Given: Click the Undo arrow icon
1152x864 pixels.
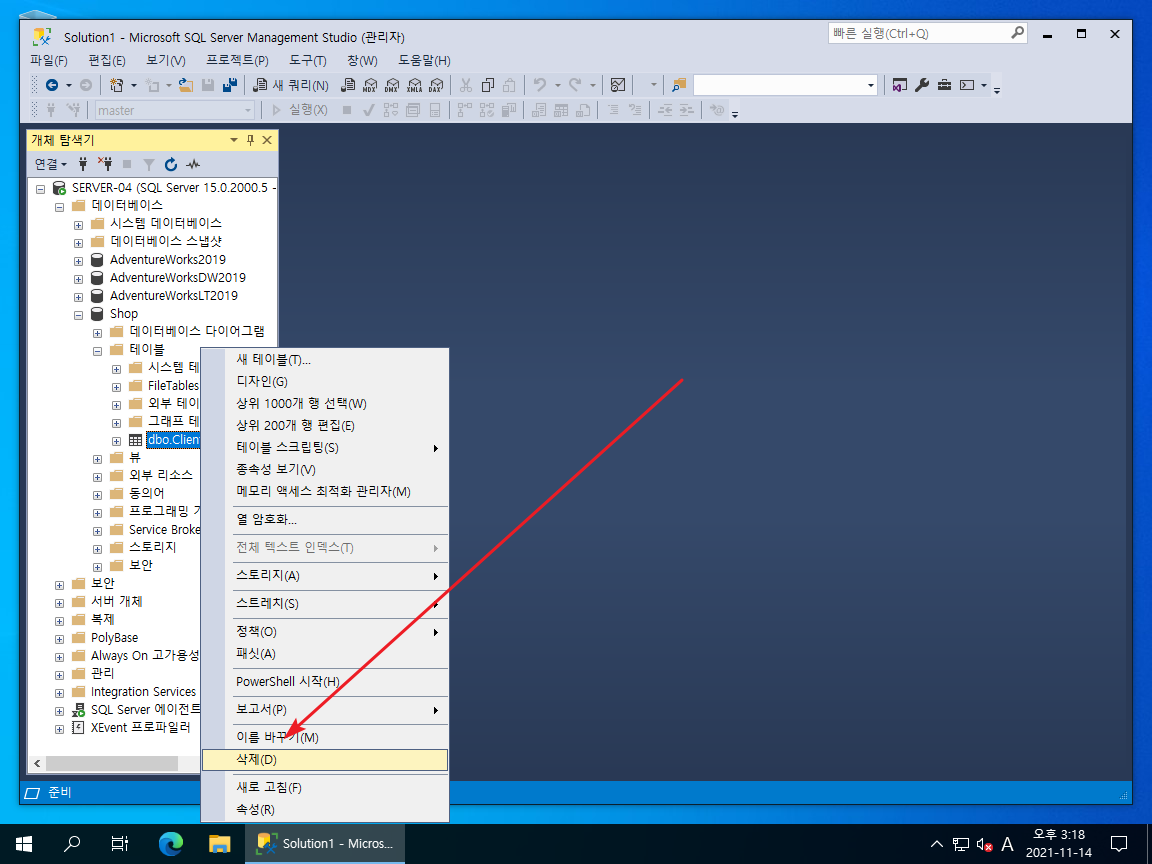Looking at the screenshot, I should tap(540, 85).
